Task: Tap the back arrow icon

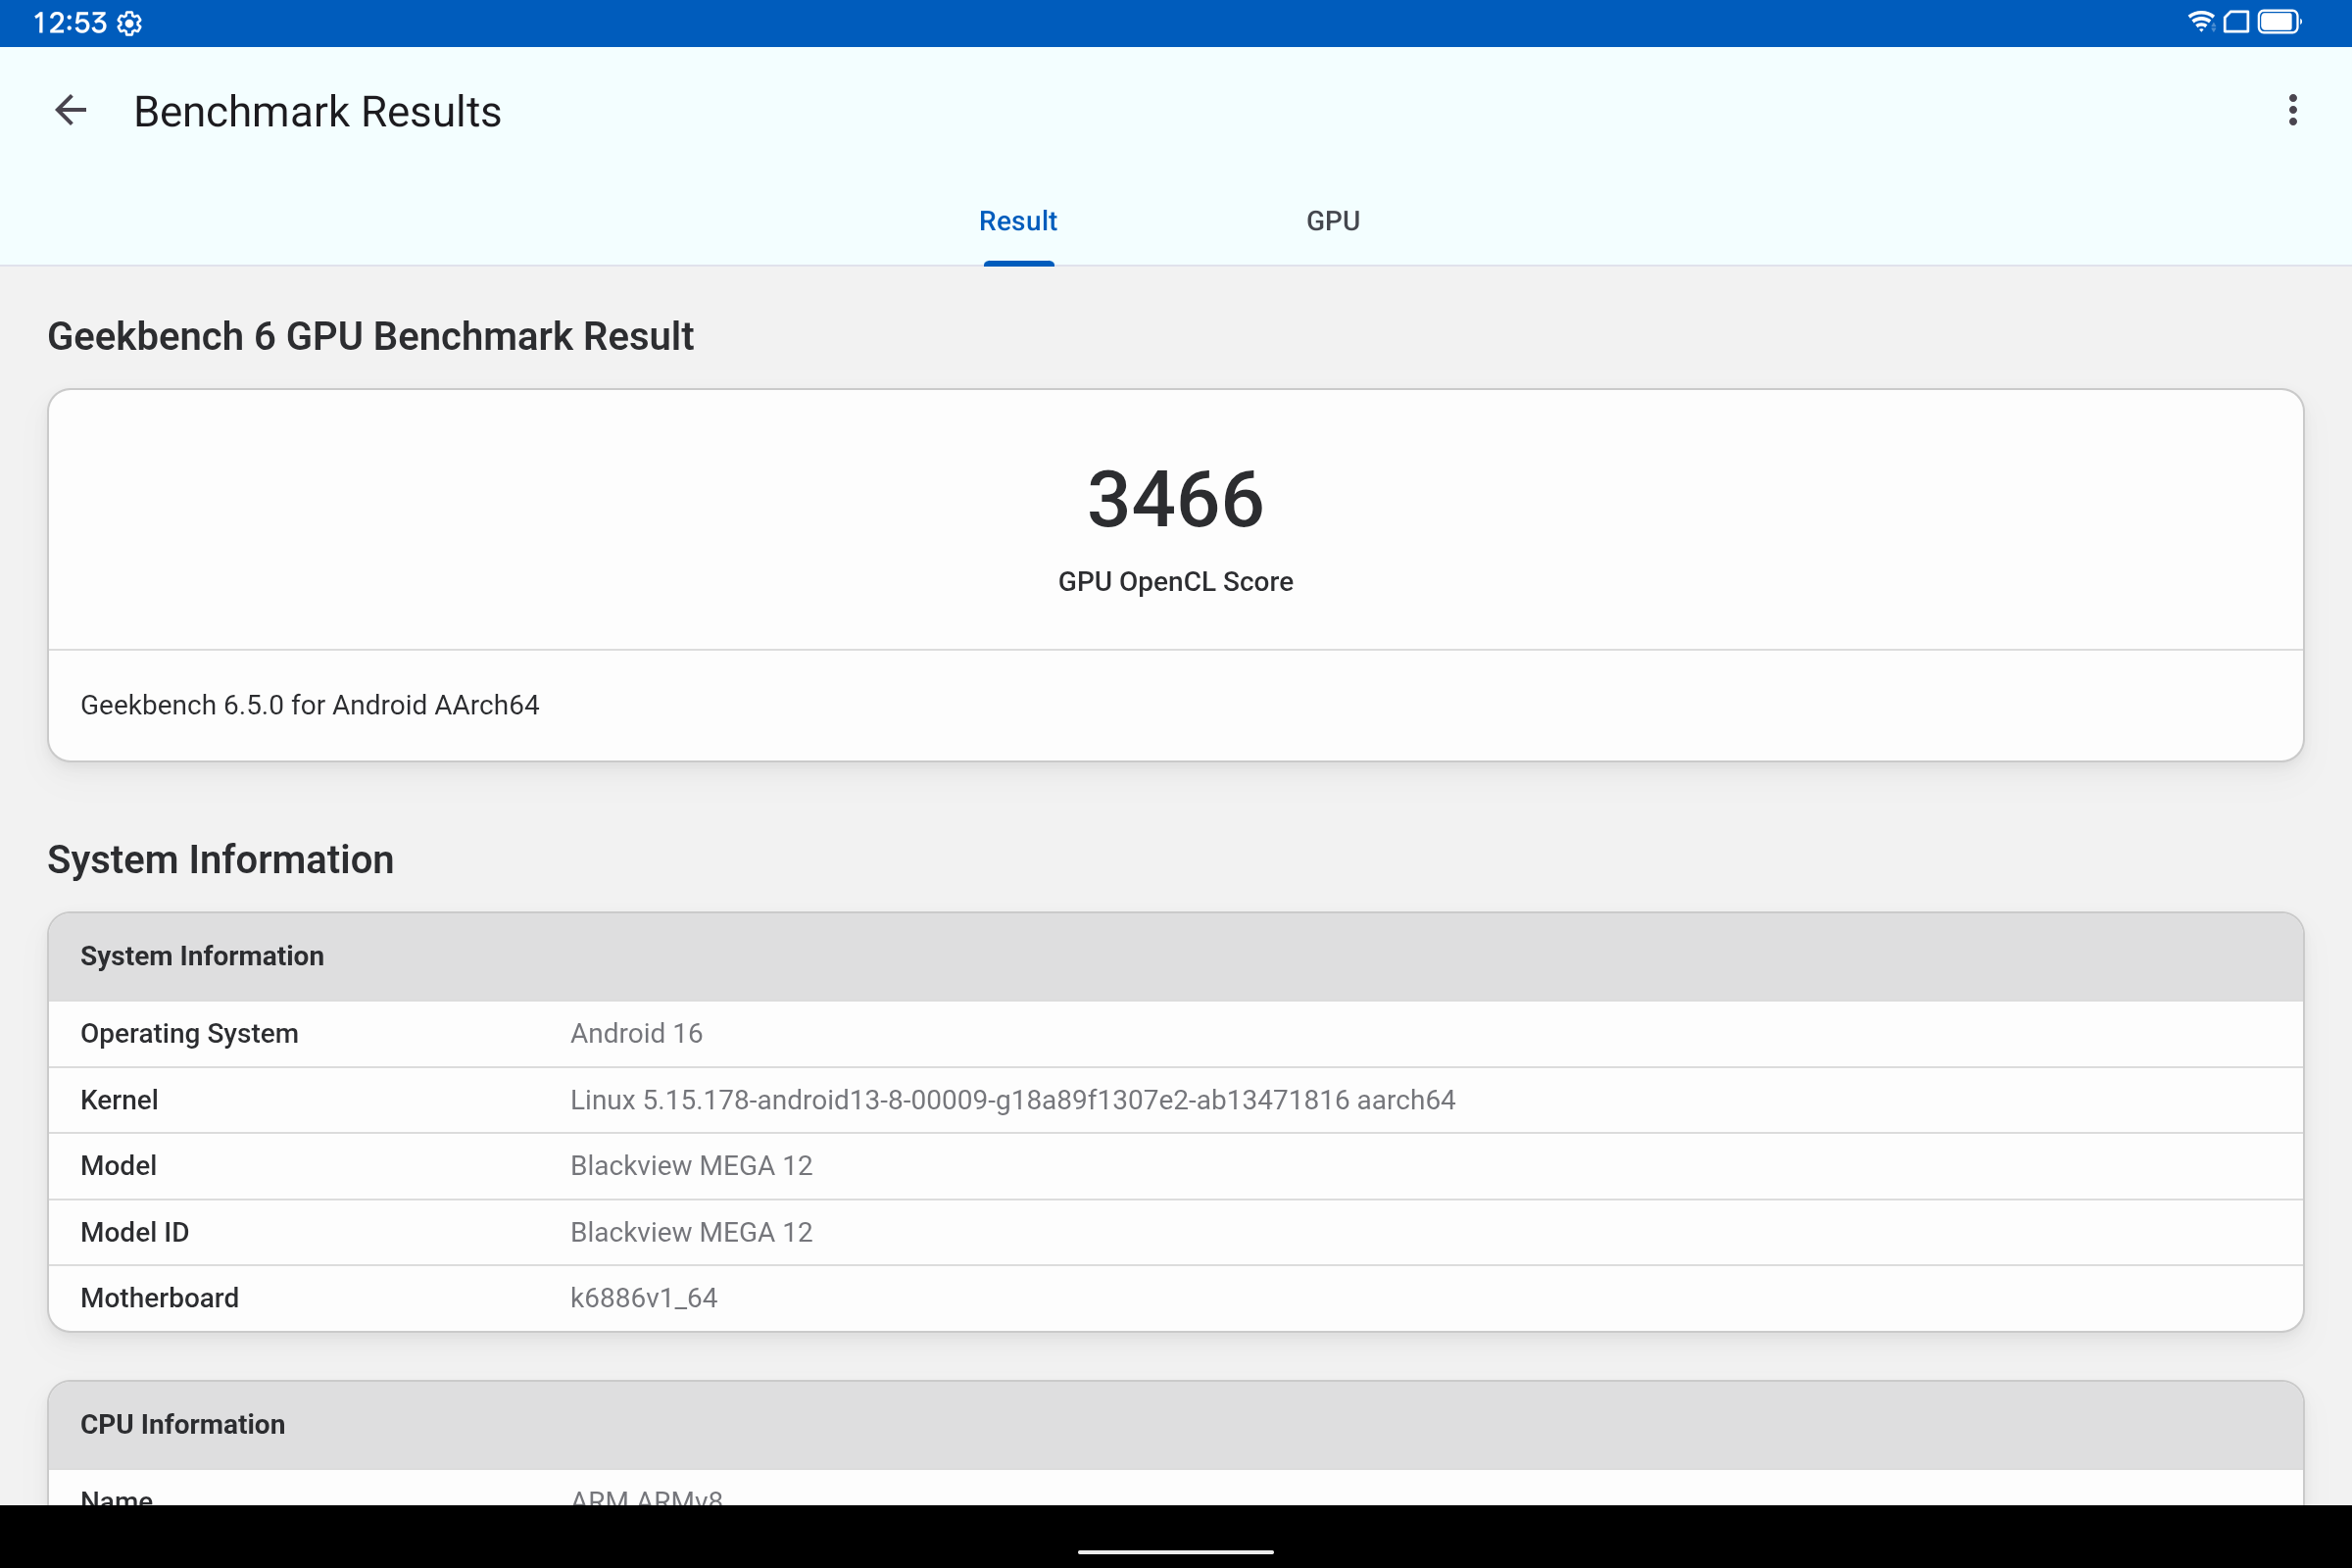Action: 70,111
